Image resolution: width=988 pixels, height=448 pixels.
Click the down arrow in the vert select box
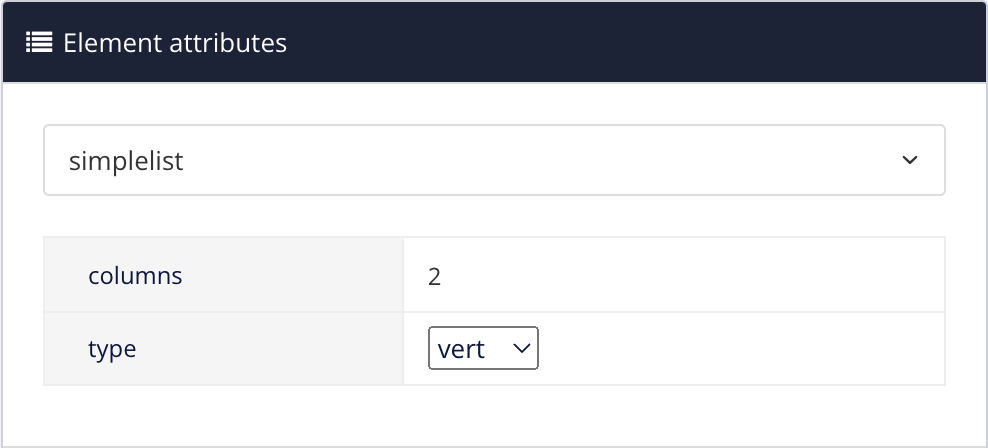point(520,348)
